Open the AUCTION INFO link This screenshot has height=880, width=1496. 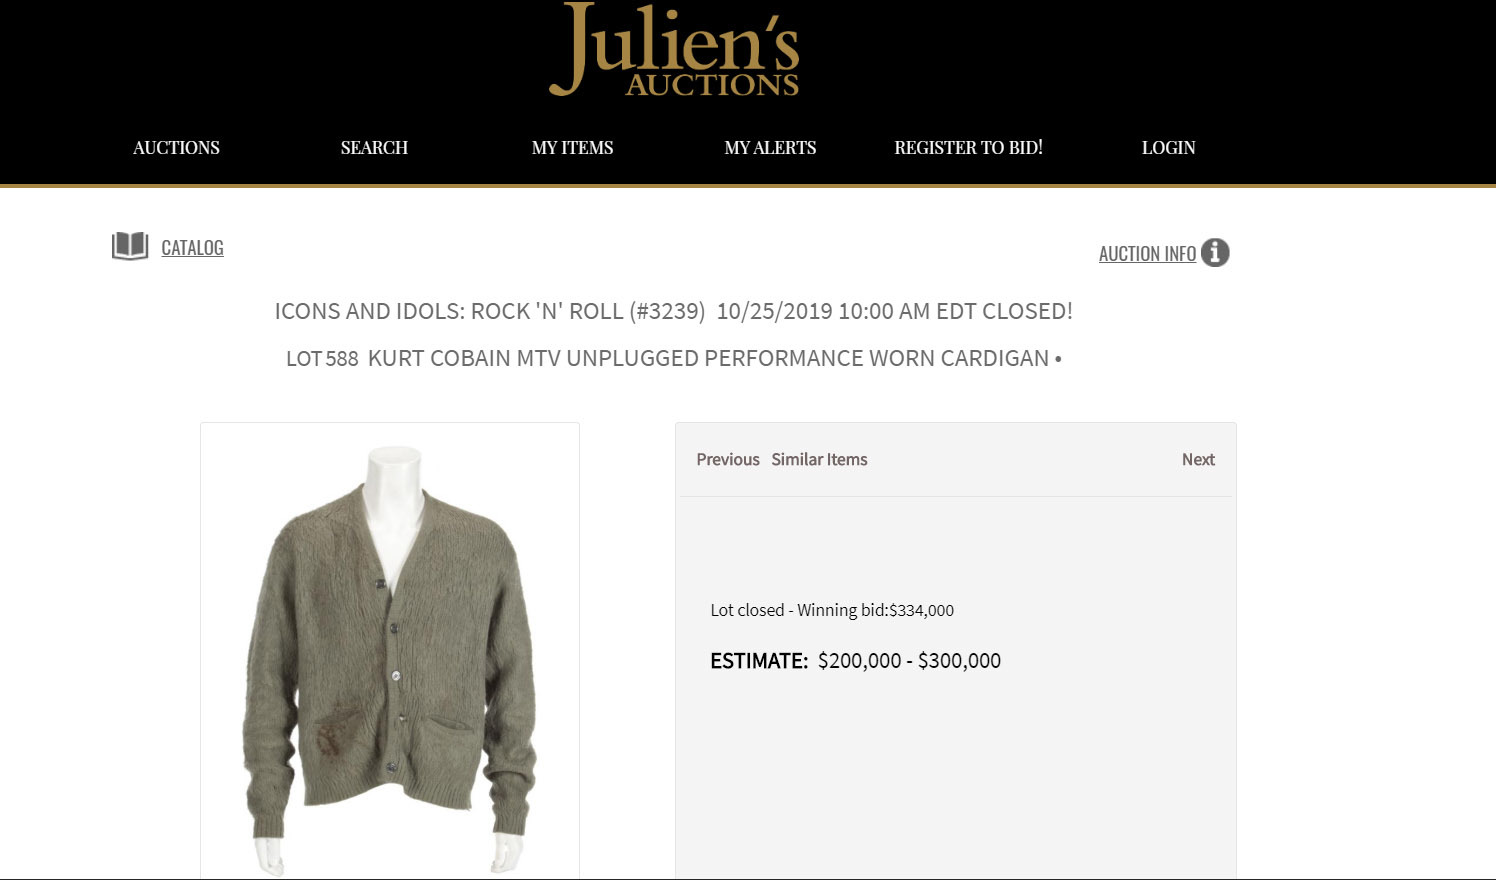tap(1147, 254)
